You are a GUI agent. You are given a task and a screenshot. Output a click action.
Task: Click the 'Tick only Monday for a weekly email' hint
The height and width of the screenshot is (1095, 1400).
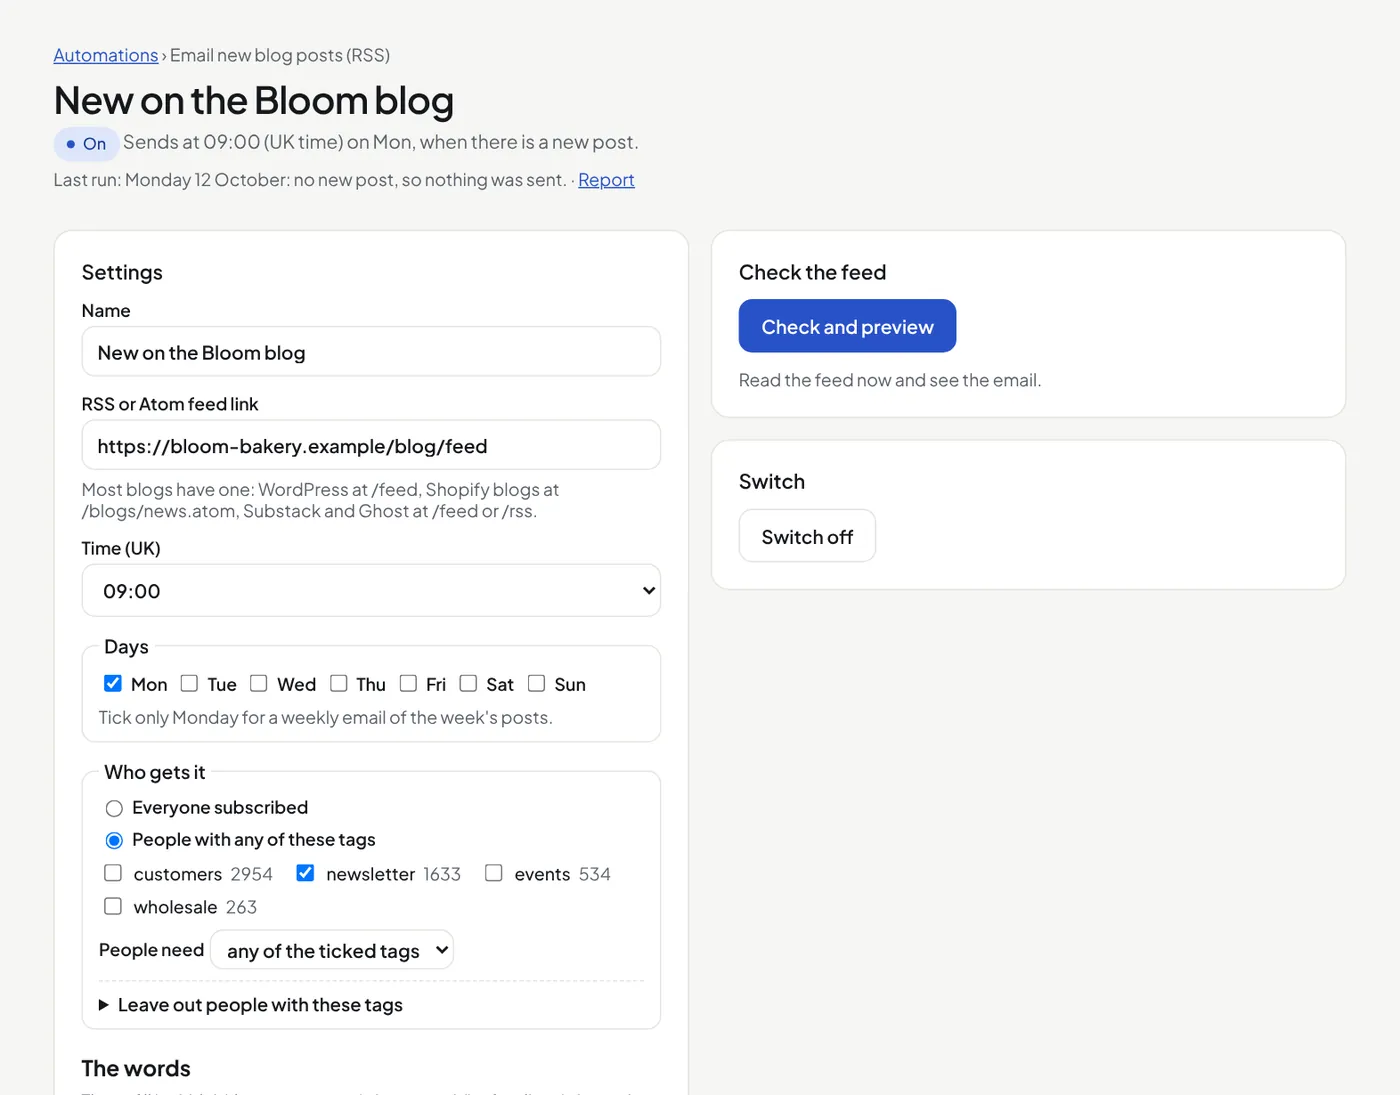pyautogui.click(x=326, y=717)
